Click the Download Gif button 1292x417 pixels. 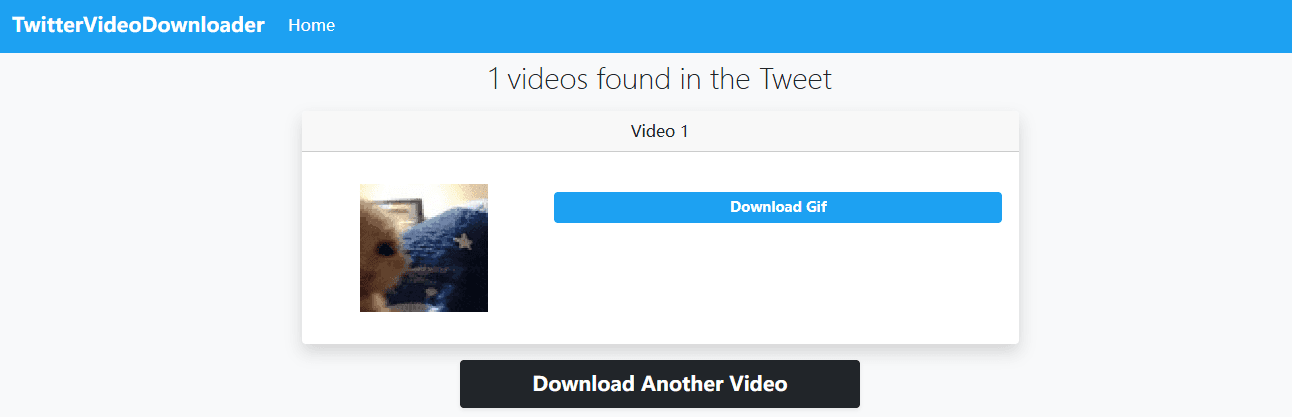pos(777,207)
